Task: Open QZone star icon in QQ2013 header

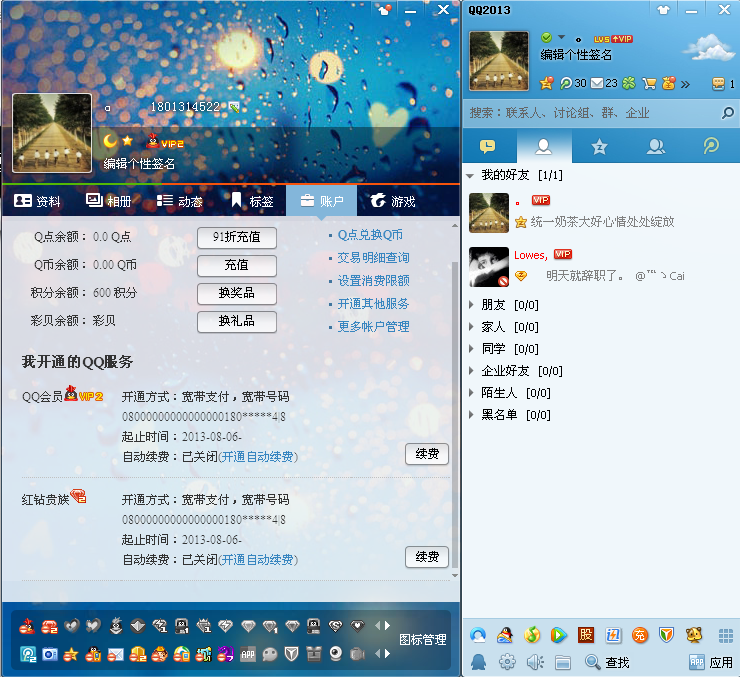Action: 547,84
